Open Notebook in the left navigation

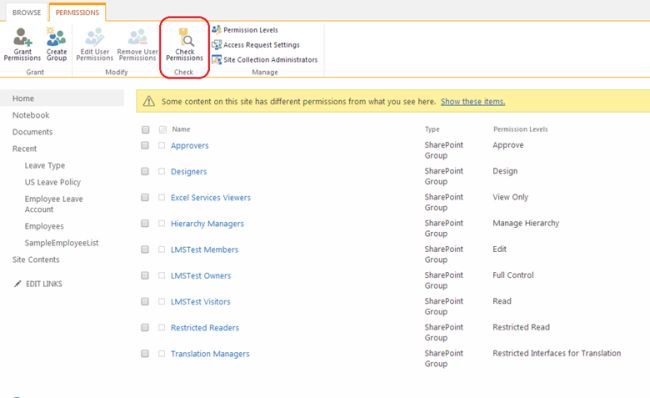31,115
